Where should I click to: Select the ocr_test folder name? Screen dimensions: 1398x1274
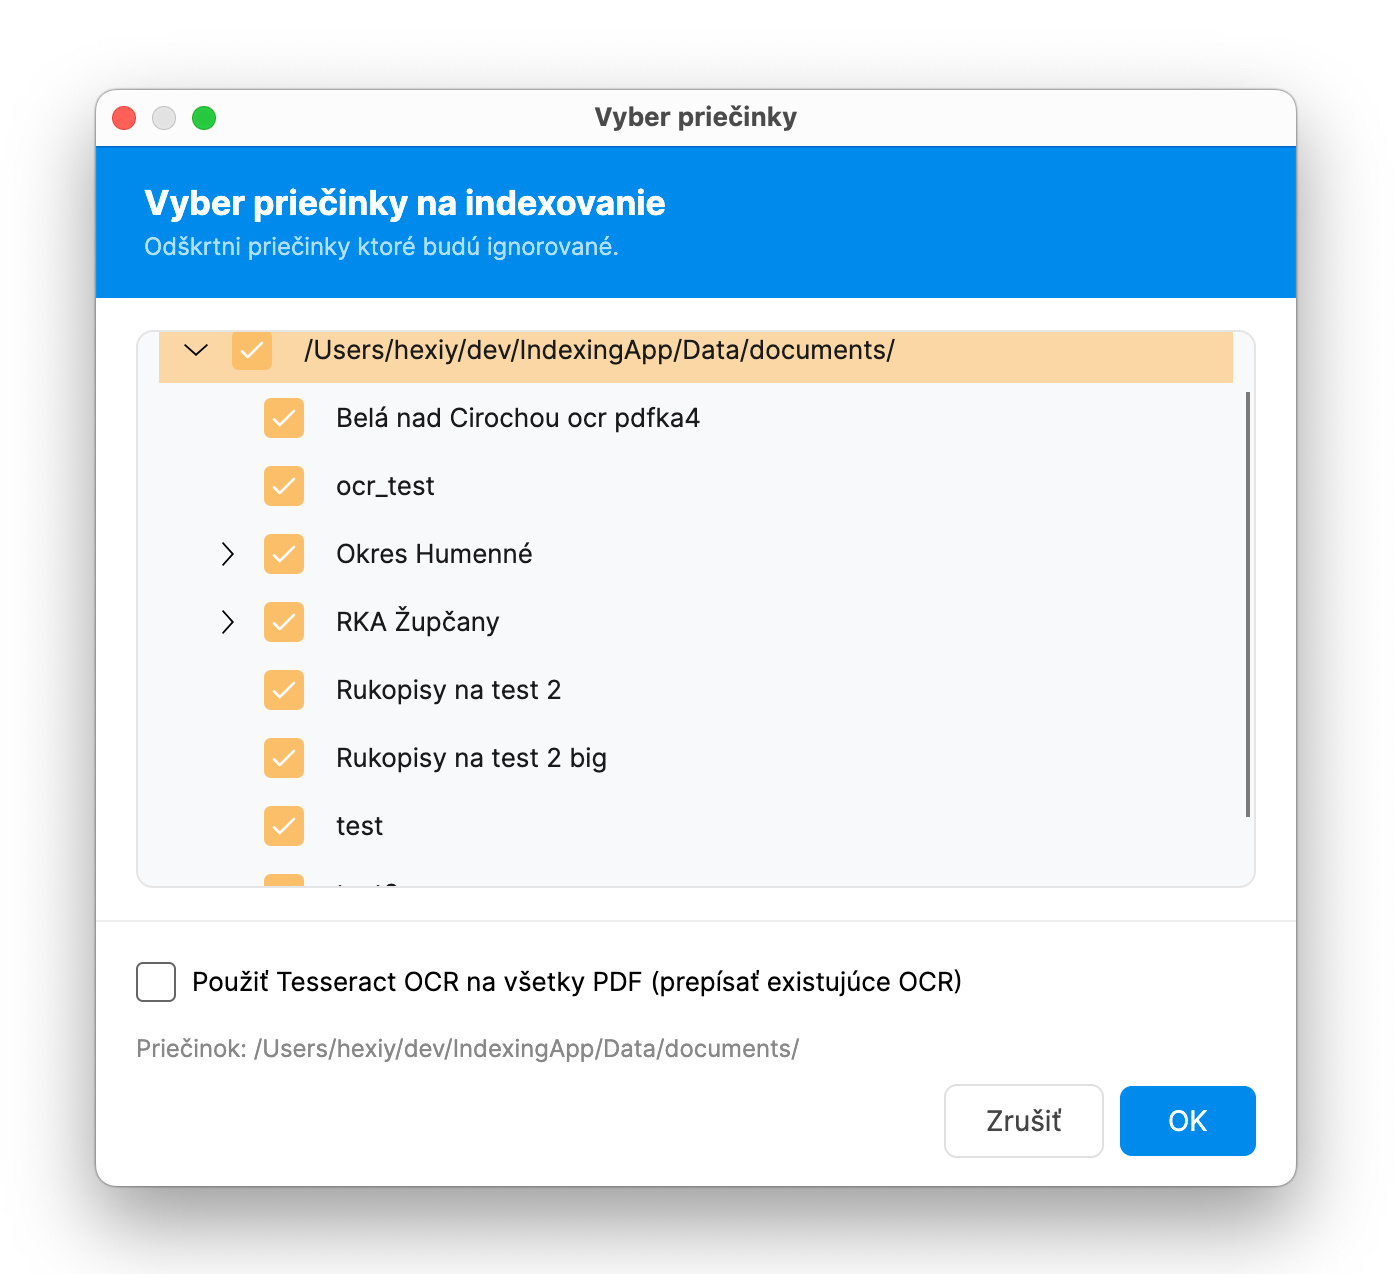[x=385, y=486]
